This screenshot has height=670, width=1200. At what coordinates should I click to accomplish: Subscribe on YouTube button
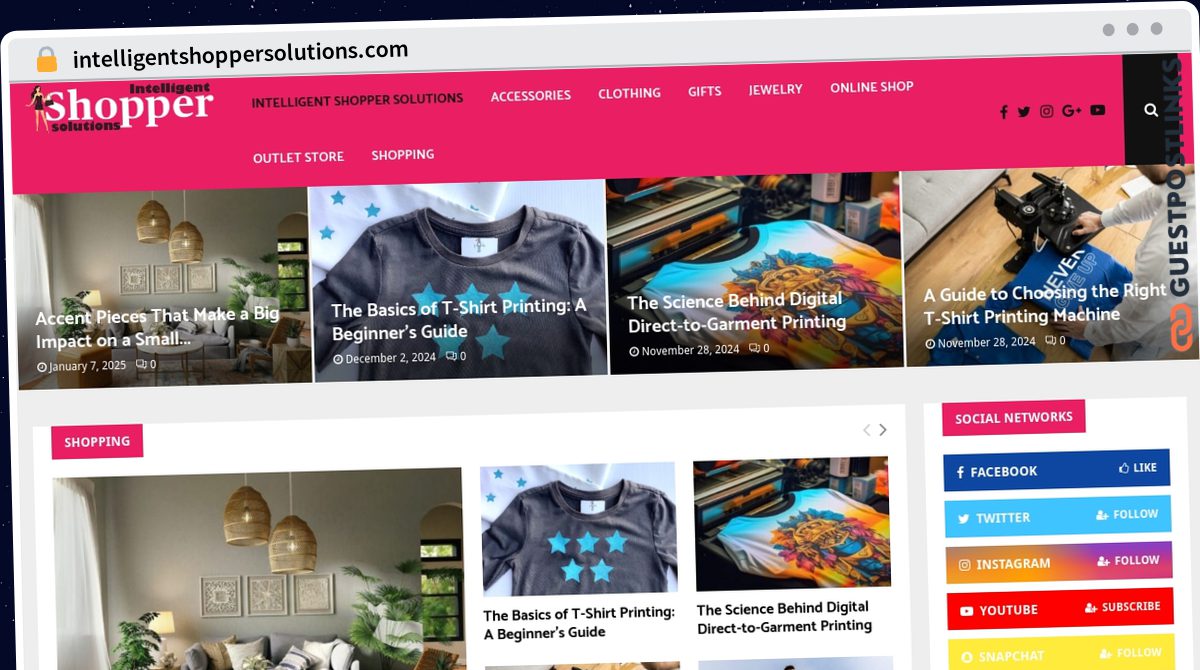coord(1122,607)
